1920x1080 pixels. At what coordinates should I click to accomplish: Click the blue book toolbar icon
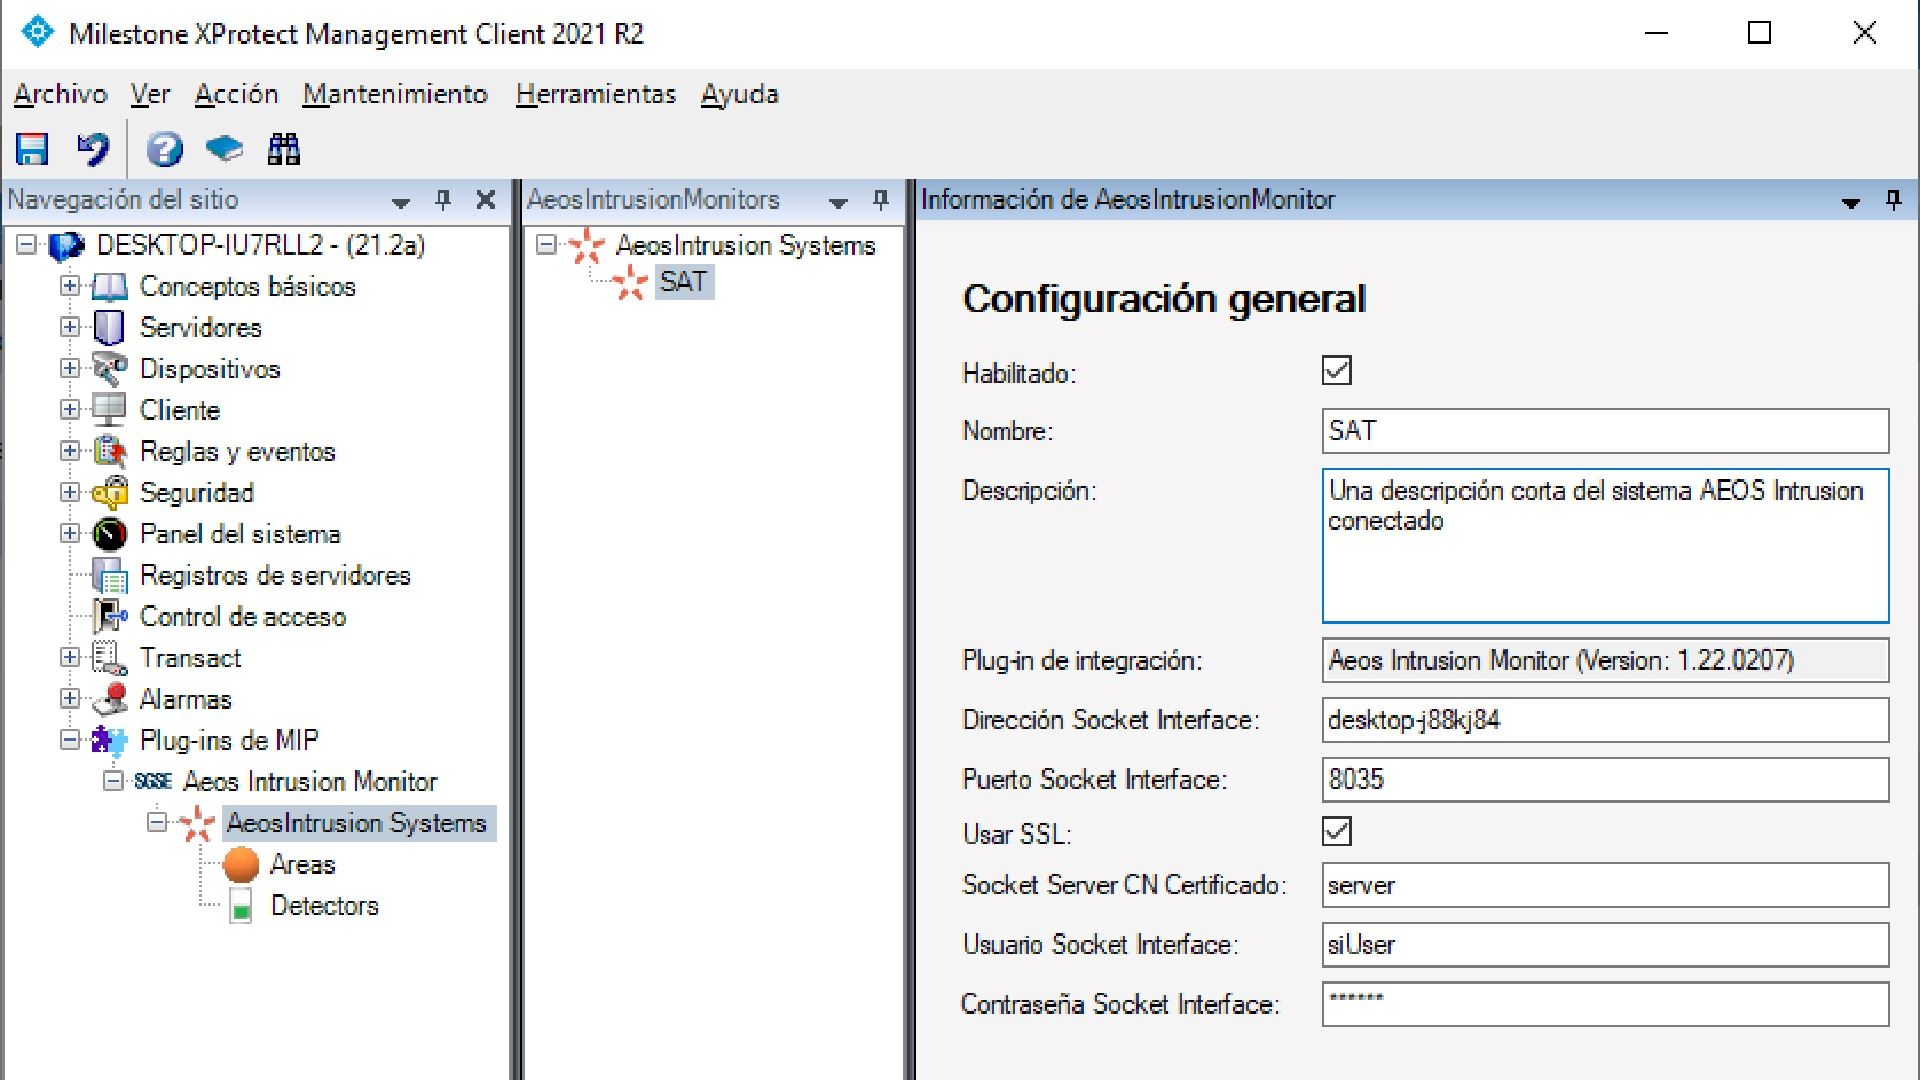tap(224, 149)
